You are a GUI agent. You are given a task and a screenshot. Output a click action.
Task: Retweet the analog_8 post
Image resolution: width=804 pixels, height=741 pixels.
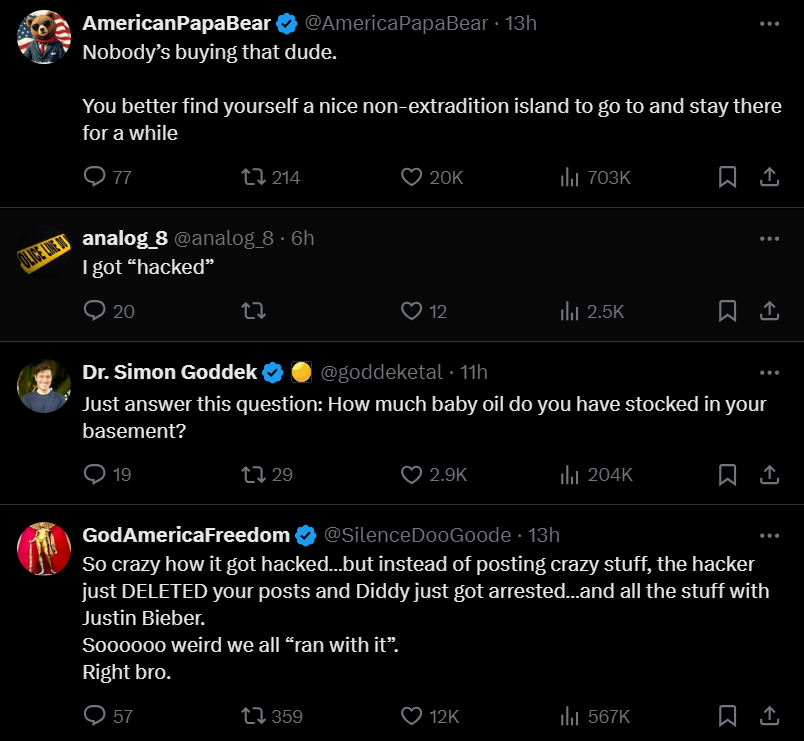point(253,311)
